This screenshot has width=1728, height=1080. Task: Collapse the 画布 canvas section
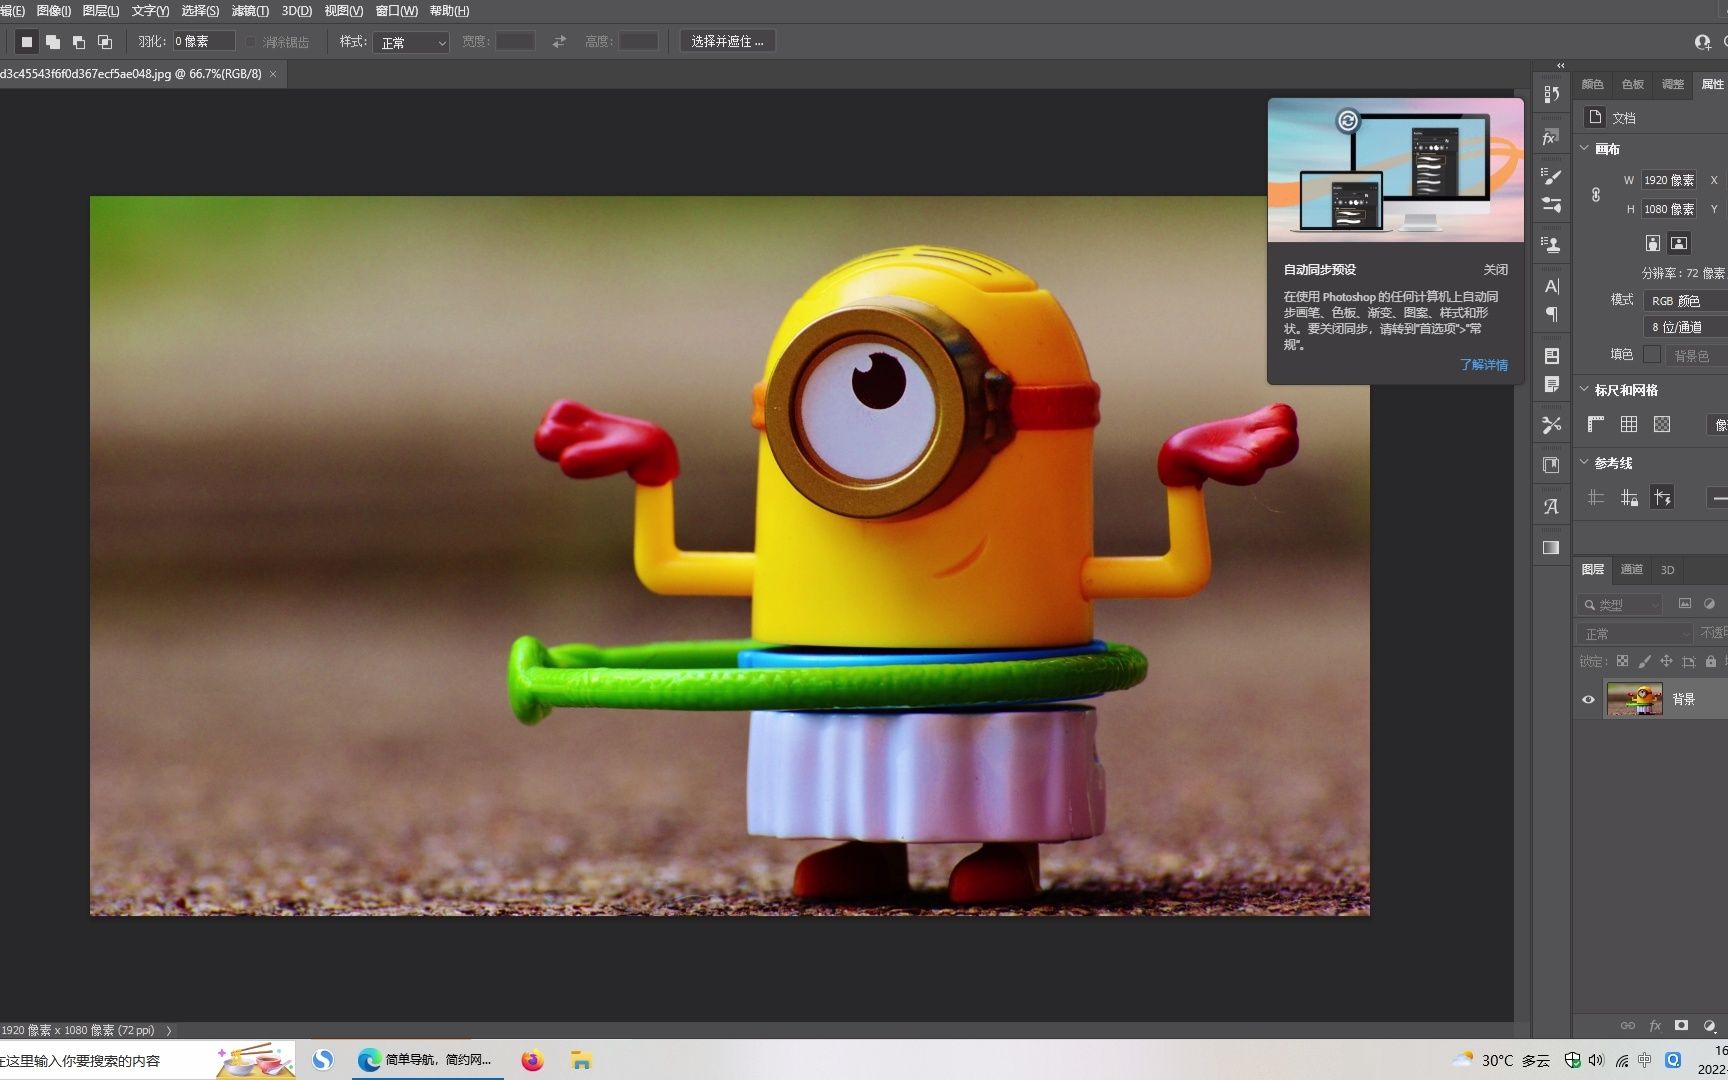click(1584, 148)
